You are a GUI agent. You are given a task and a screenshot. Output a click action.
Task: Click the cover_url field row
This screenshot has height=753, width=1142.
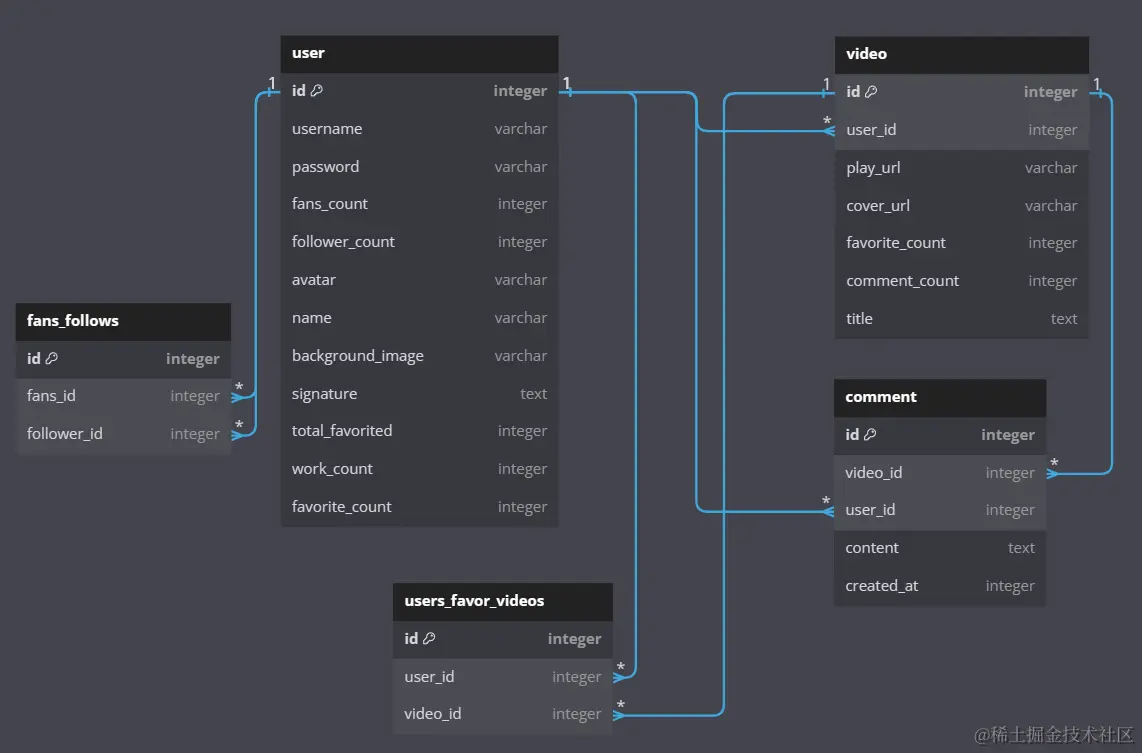[x=961, y=206]
